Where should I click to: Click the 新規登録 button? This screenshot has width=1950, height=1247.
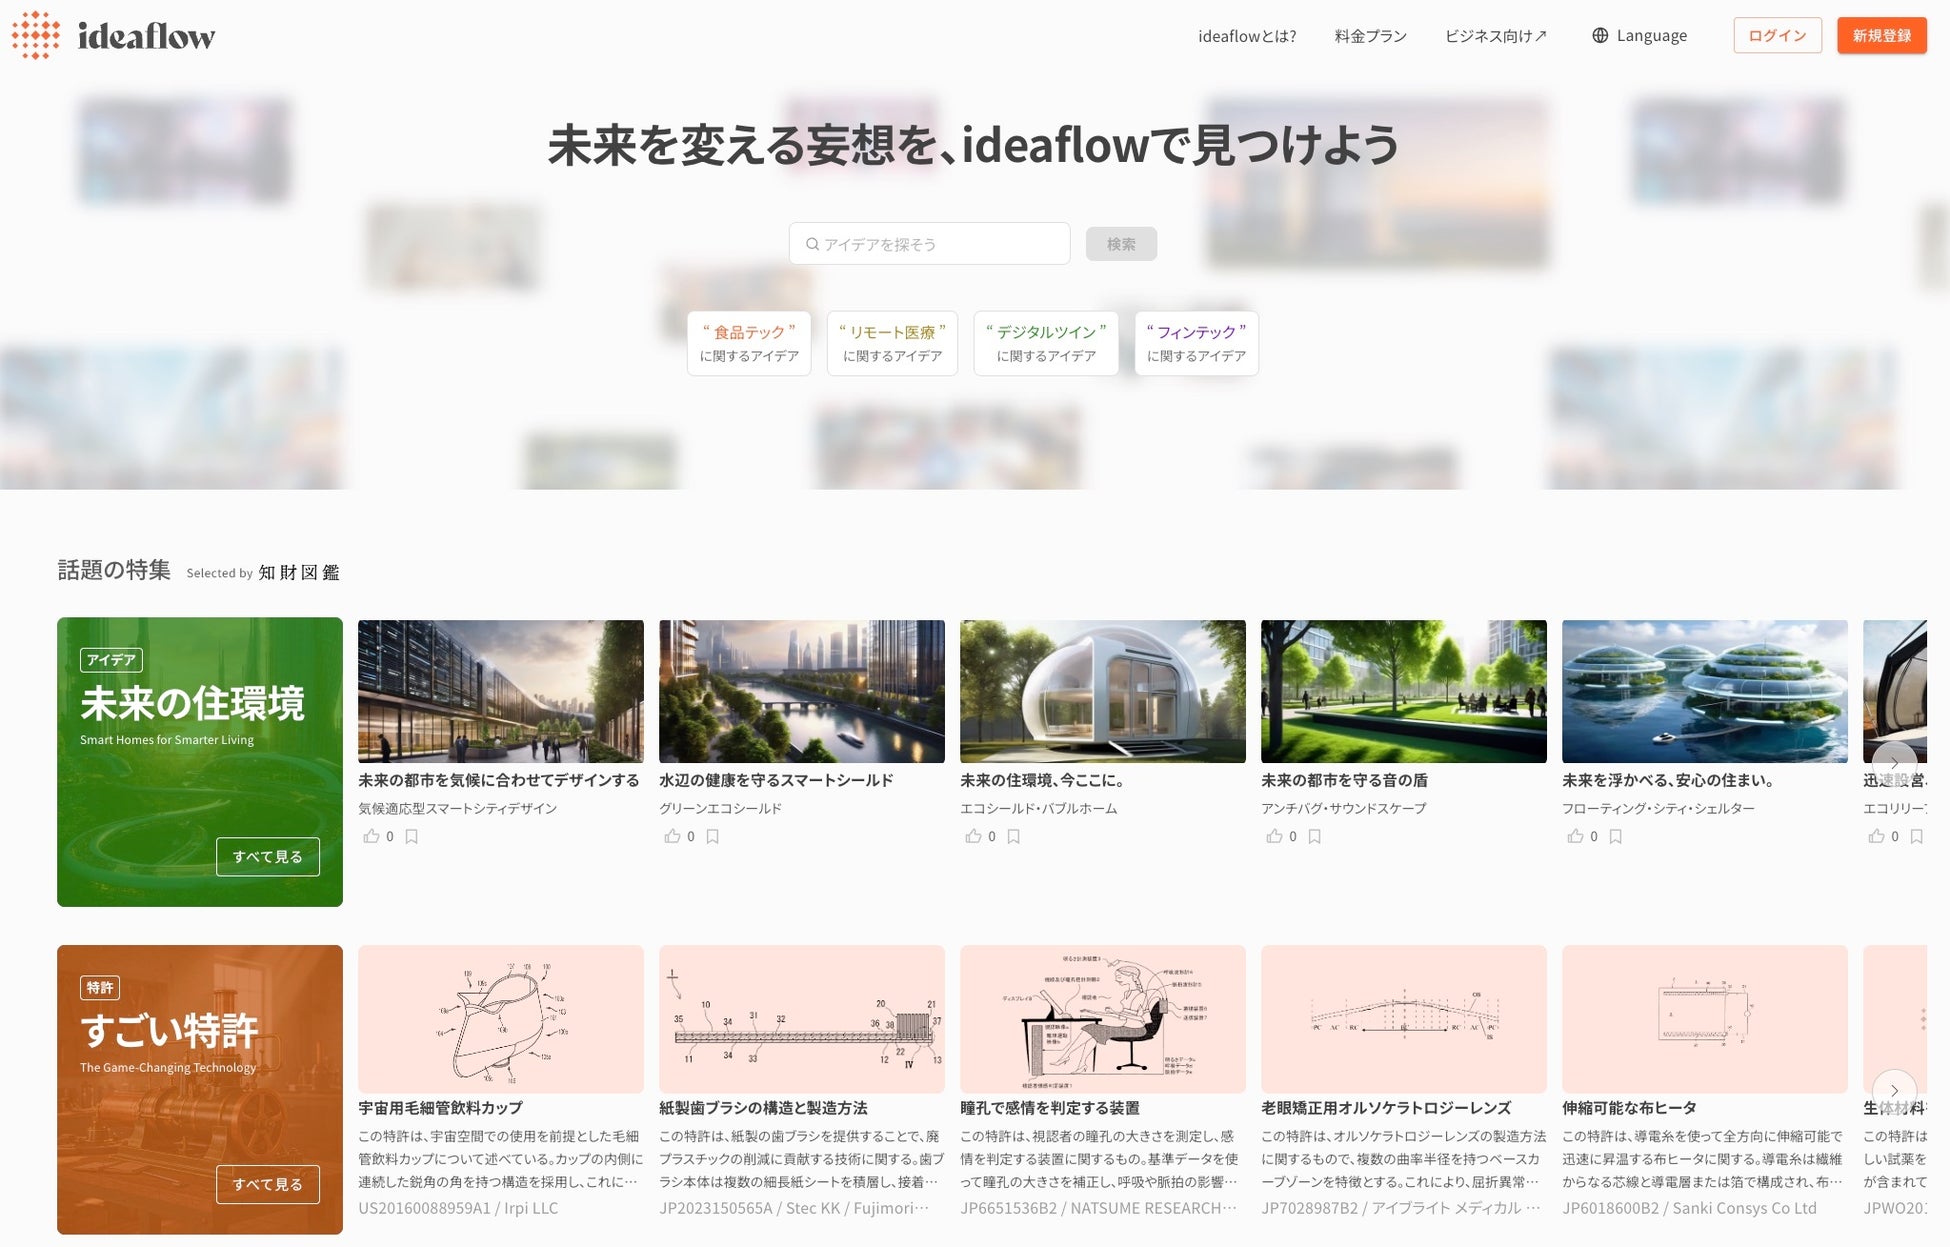(x=1881, y=35)
